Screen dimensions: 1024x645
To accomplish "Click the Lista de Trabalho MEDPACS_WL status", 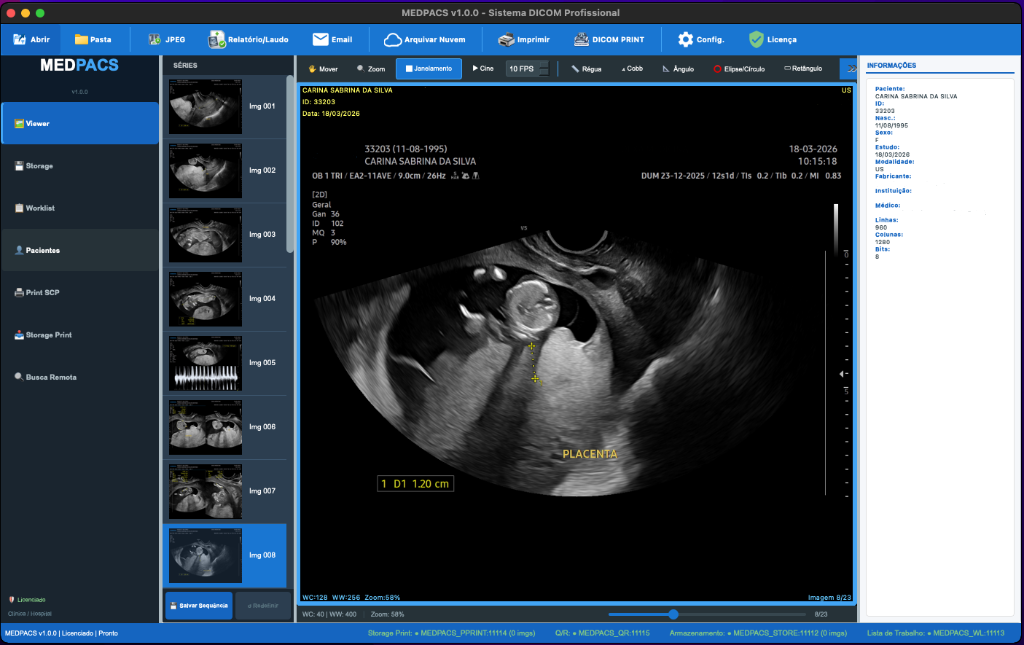I will (936, 633).
